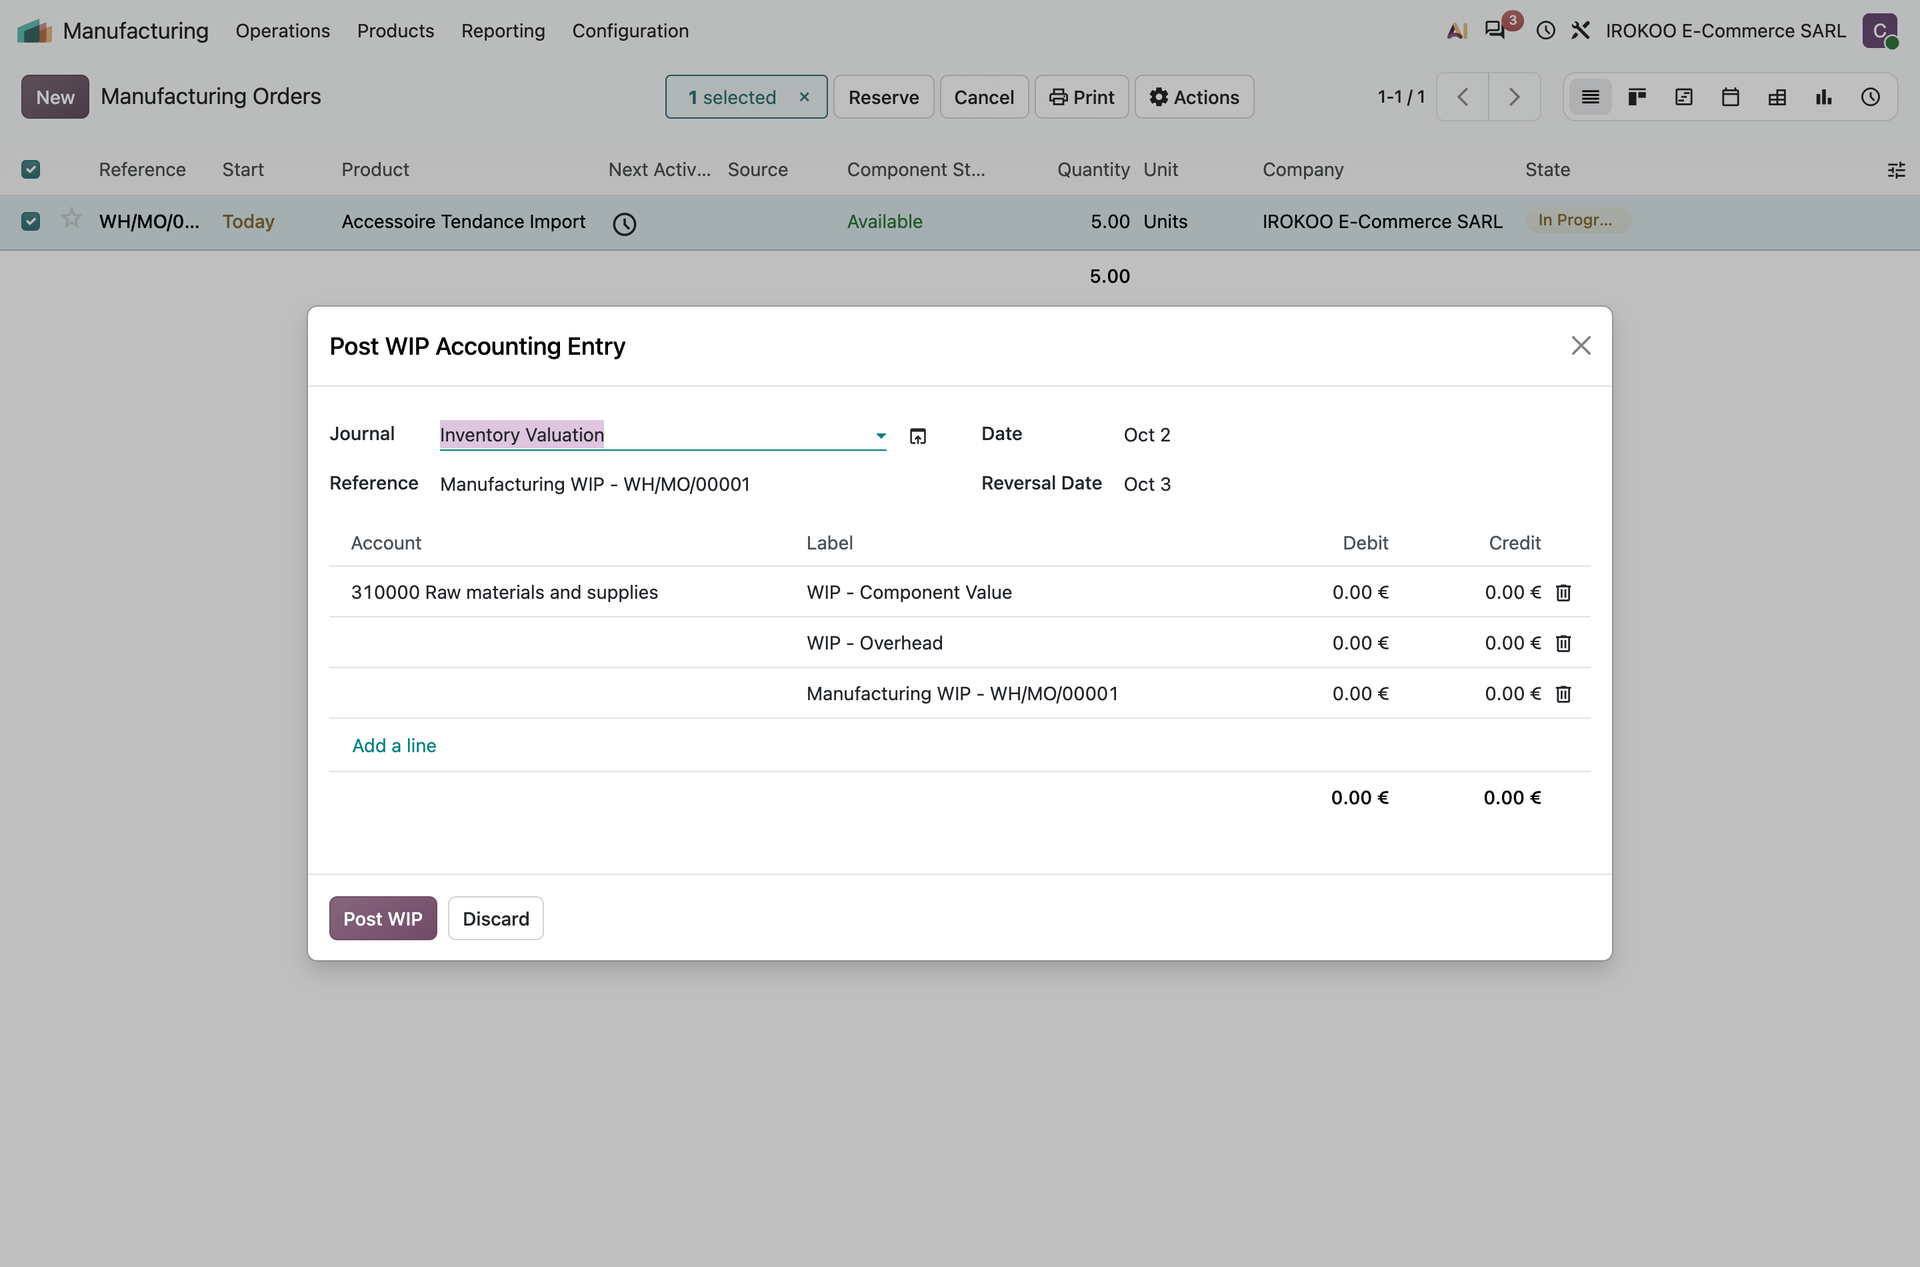Open the Journal external link icon
Image resolution: width=1920 pixels, height=1267 pixels.
pos(918,436)
